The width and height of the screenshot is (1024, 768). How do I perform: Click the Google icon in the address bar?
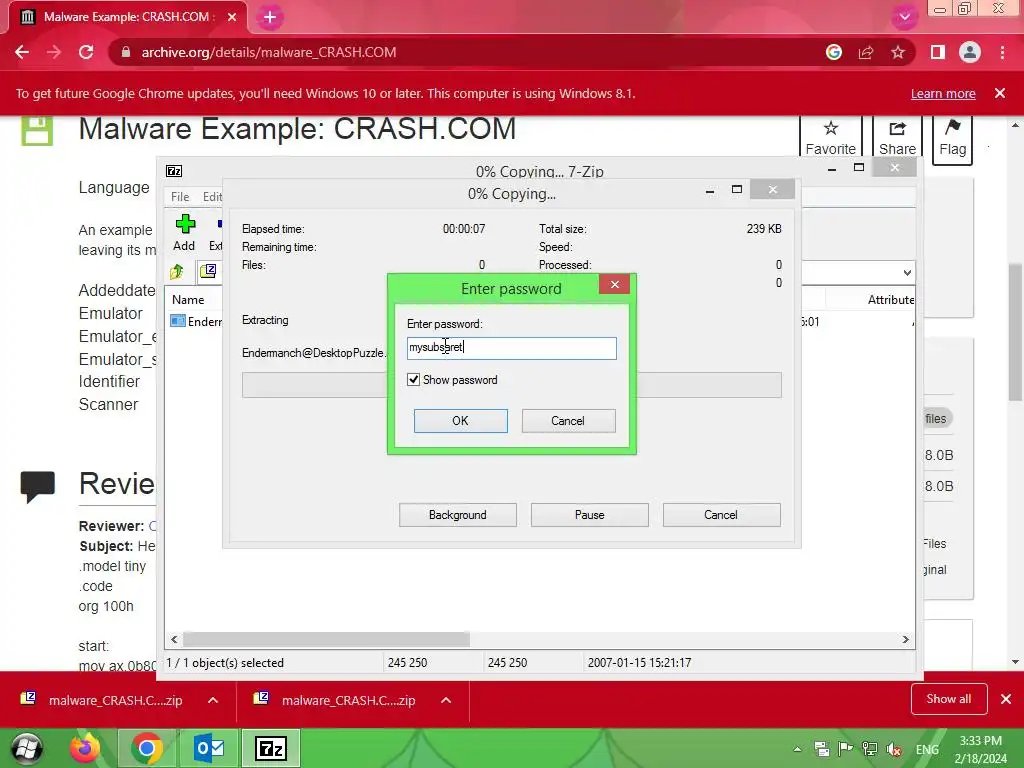coord(834,52)
